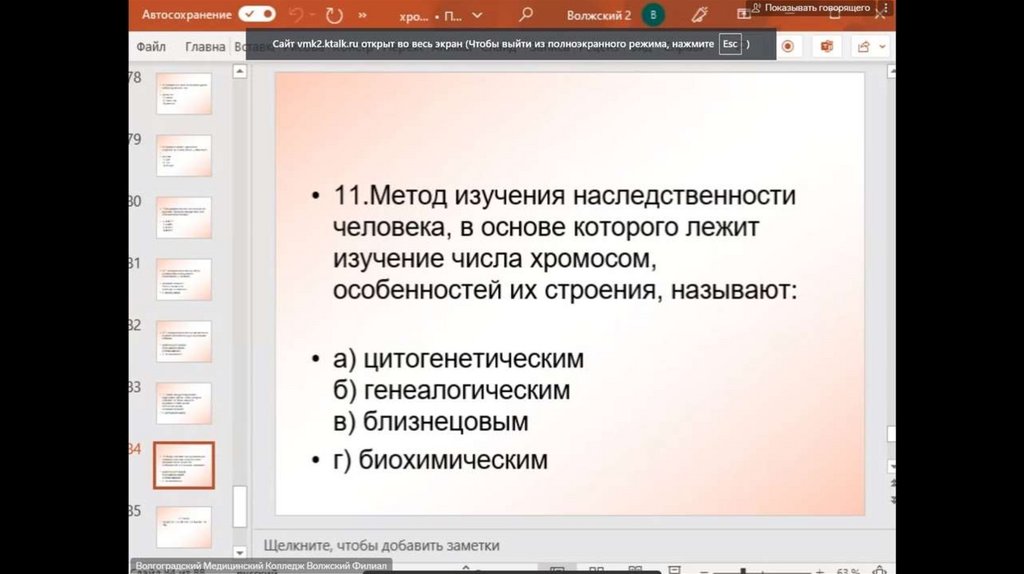Toggle the Автосохранение switch
Viewport: 1024px width, 574px height.
(x=257, y=15)
